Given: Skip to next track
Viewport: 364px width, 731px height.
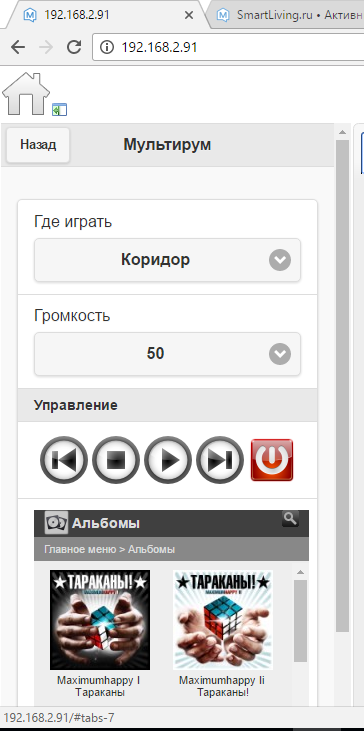Looking at the screenshot, I should (220, 460).
